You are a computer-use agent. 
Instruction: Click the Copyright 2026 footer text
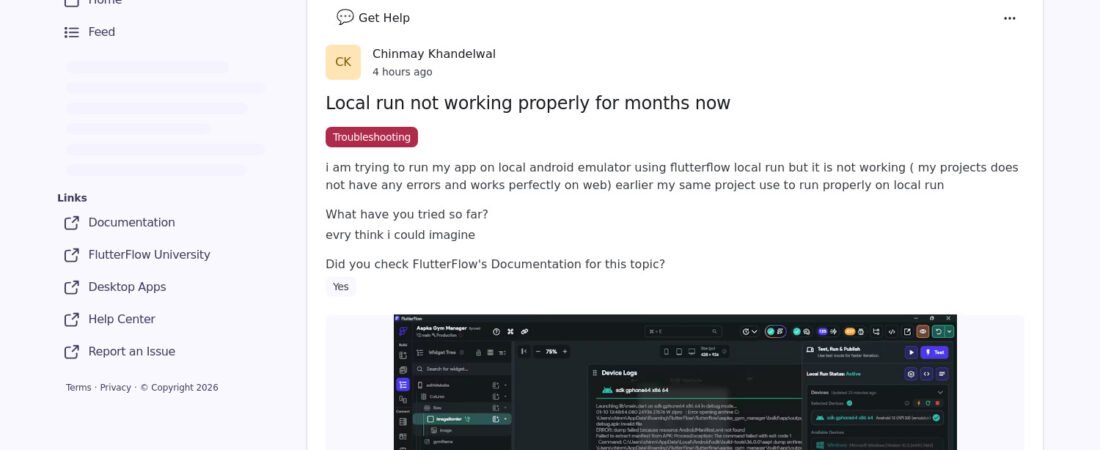pyautogui.click(x=179, y=388)
